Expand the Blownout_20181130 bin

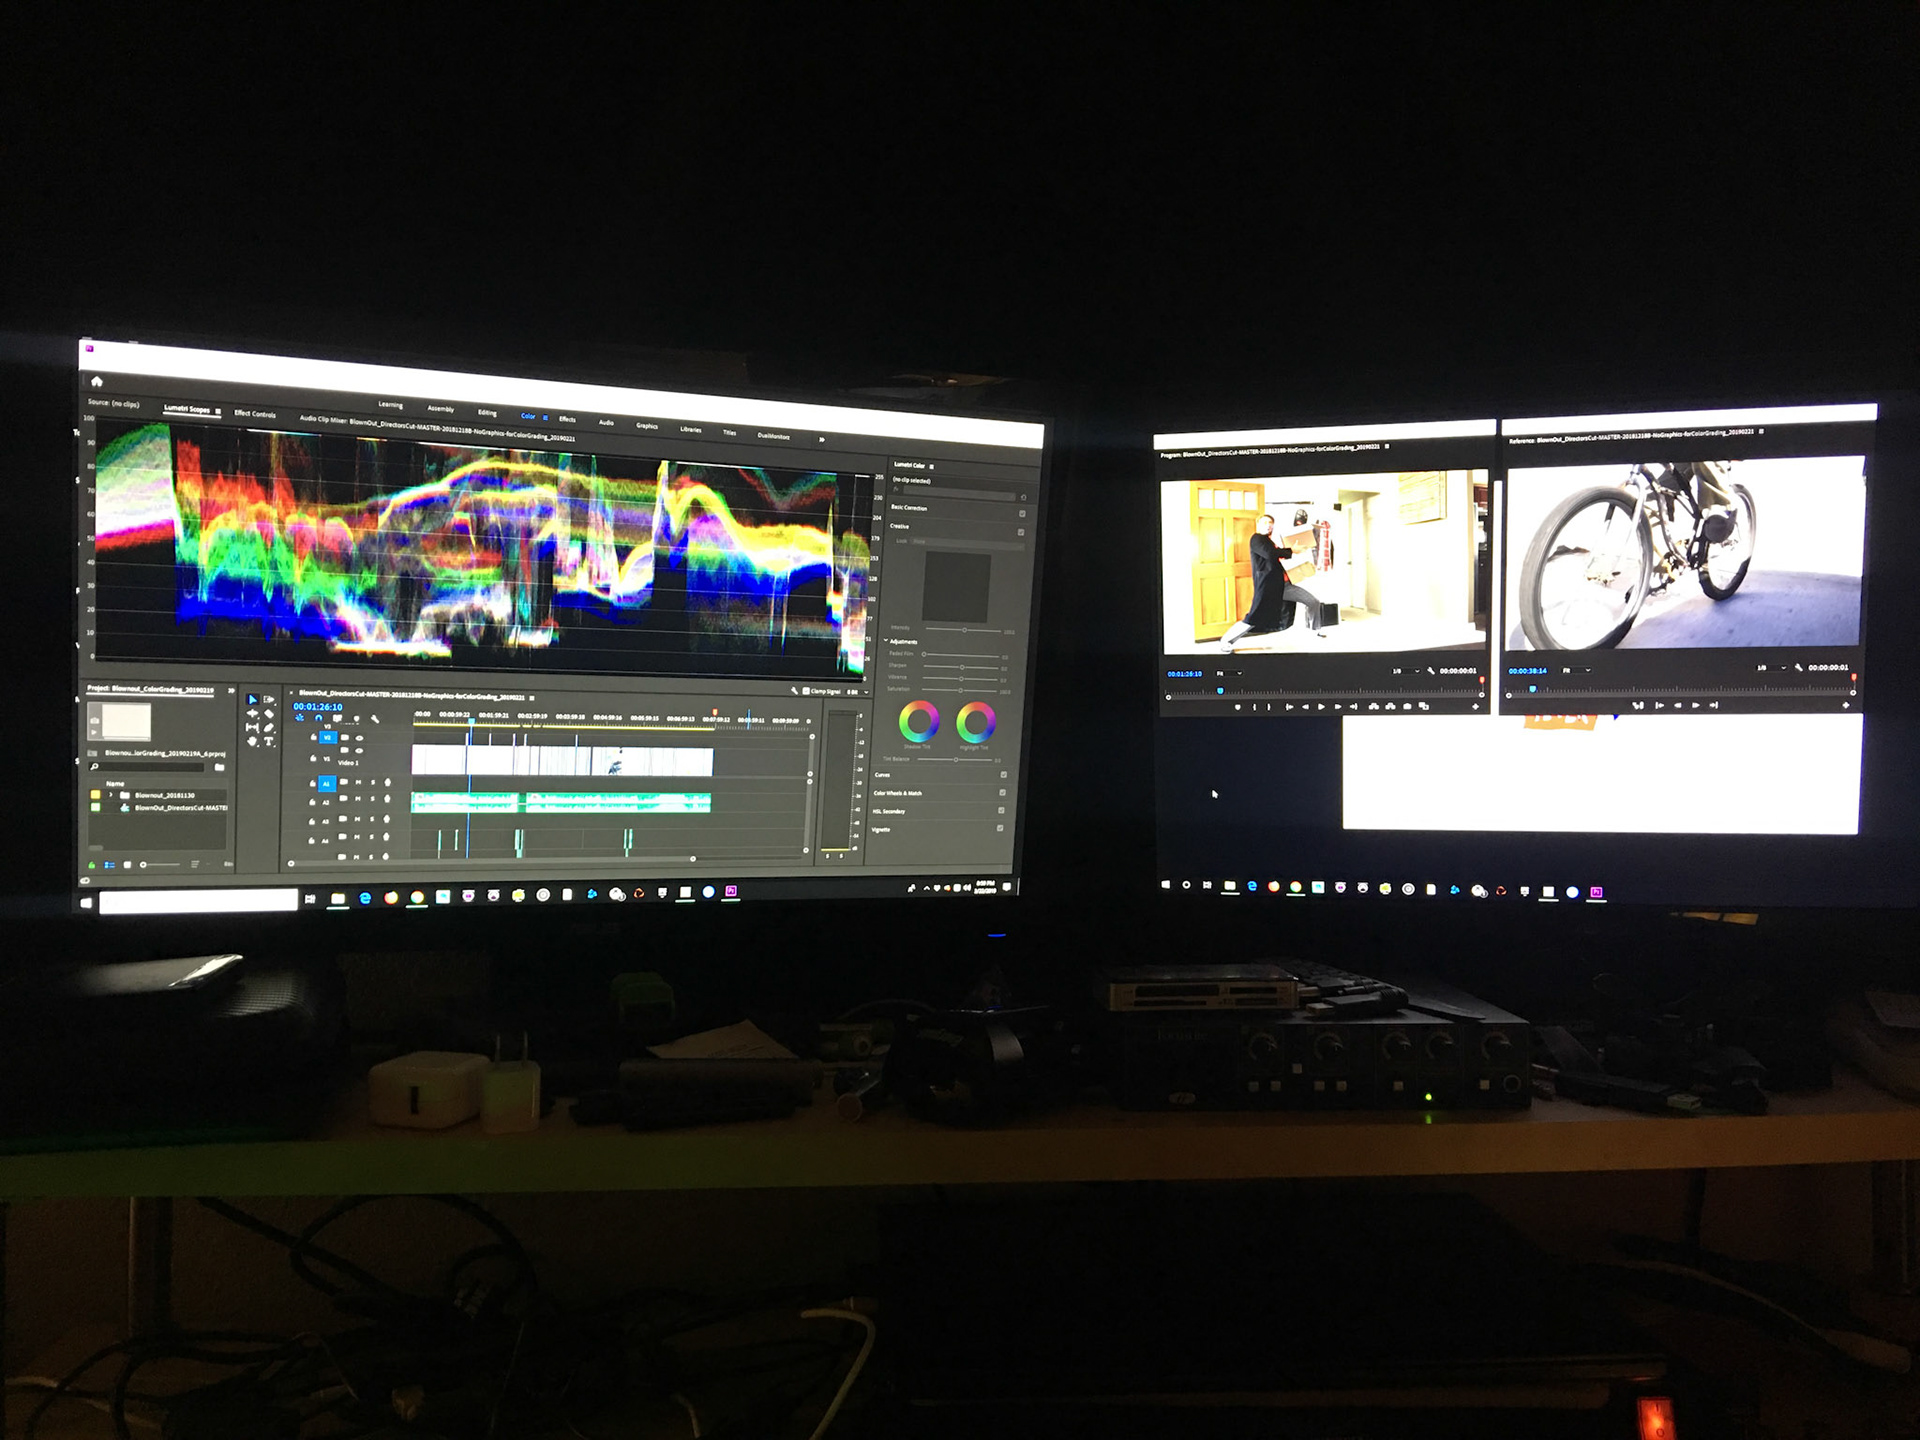(x=111, y=795)
